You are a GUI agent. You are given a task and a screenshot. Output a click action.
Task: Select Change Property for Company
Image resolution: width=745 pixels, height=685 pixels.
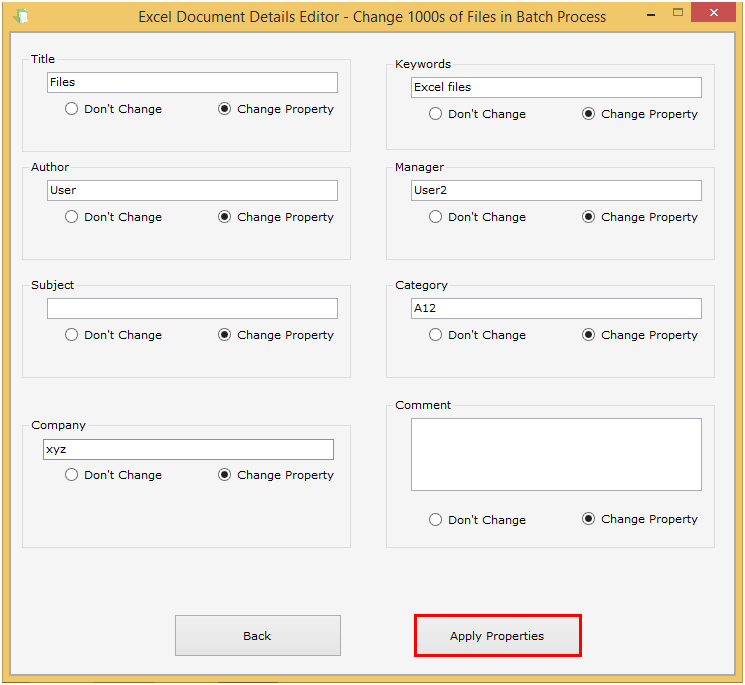(x=276, y=475)
